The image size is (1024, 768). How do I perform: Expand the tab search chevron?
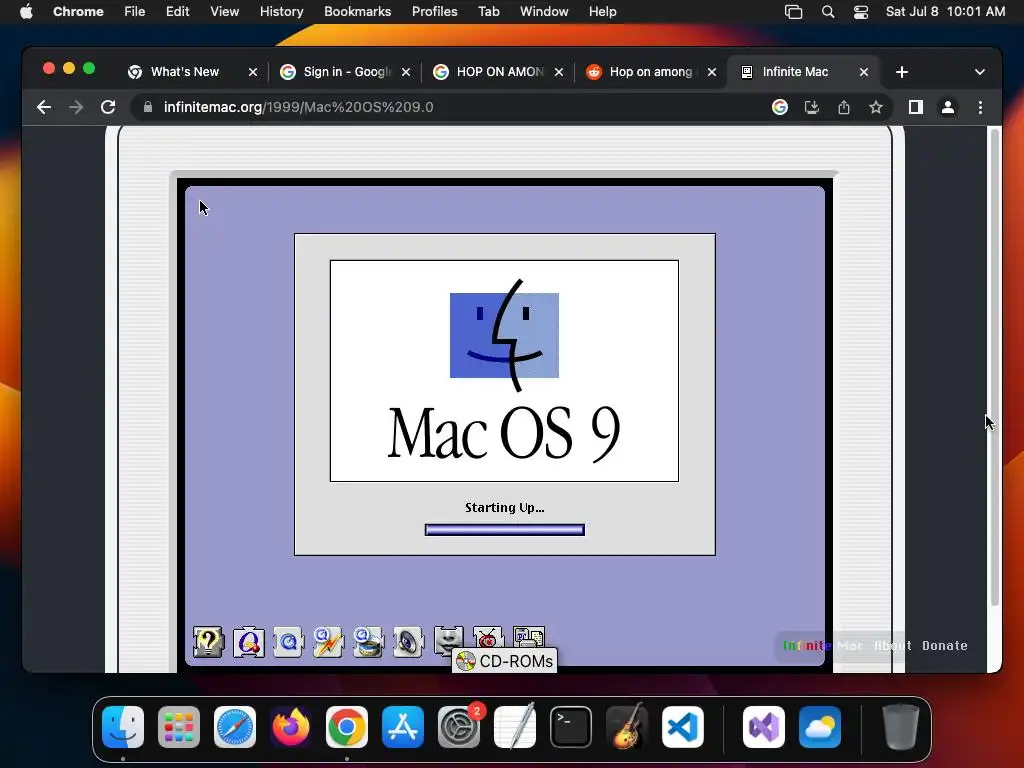(x=980, y=72)
